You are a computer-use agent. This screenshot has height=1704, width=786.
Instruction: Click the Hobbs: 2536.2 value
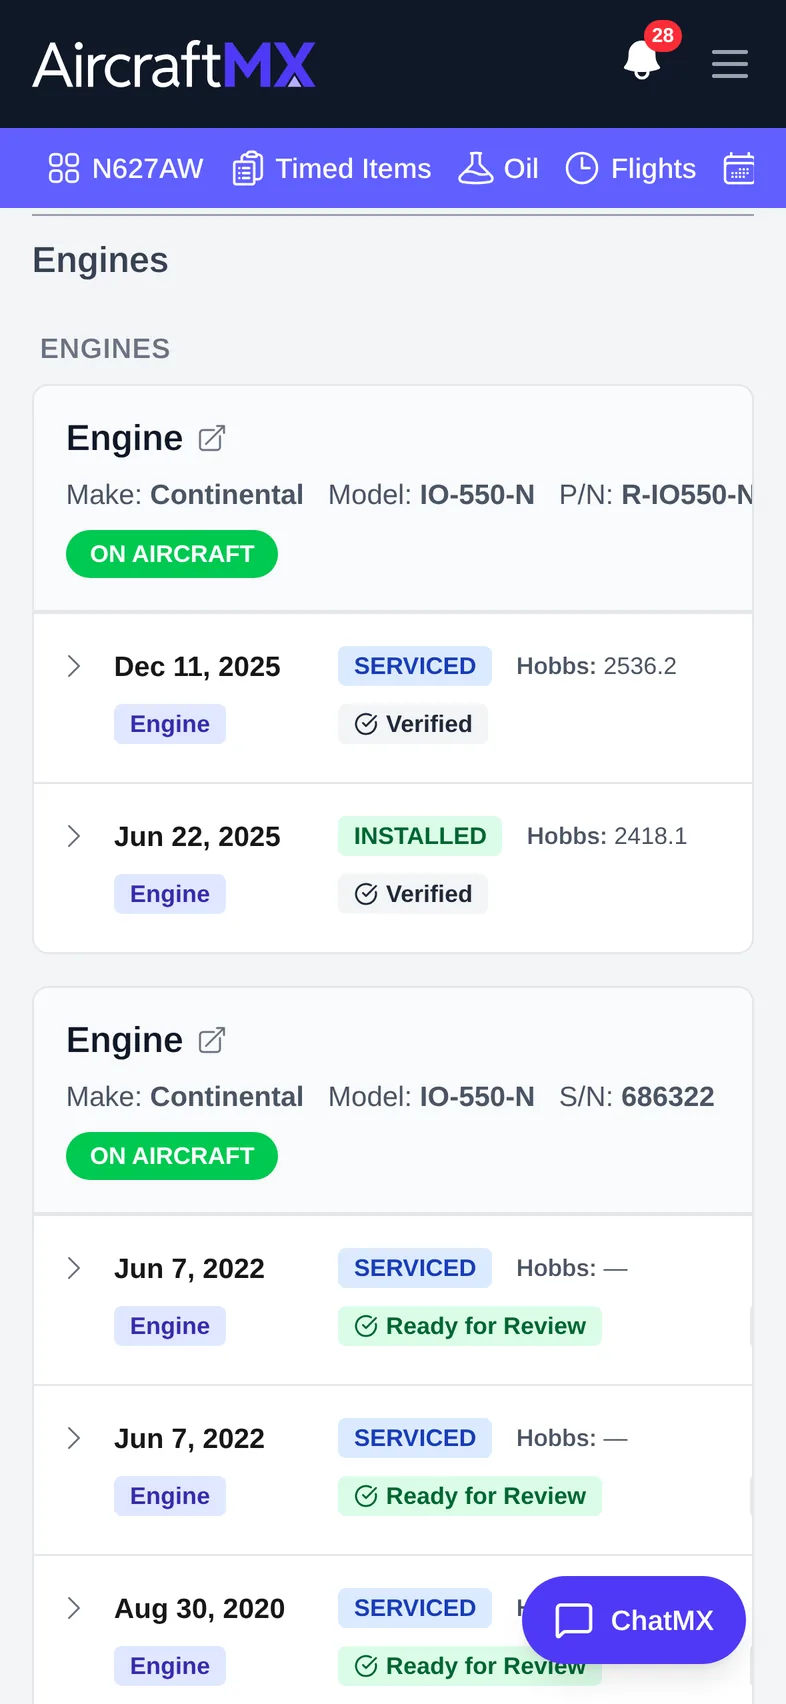[x=596, y=666]
